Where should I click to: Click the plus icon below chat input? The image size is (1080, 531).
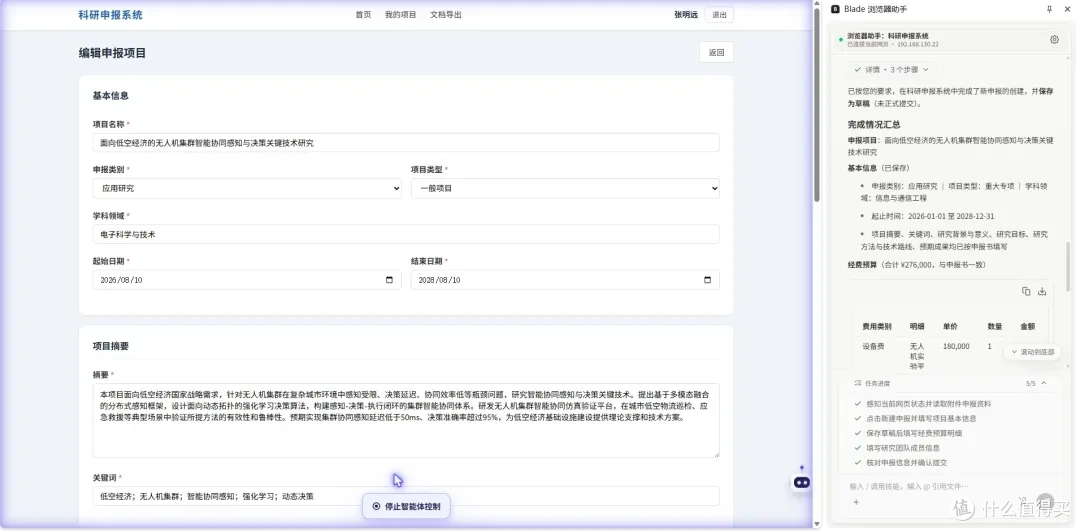(856, 502)
